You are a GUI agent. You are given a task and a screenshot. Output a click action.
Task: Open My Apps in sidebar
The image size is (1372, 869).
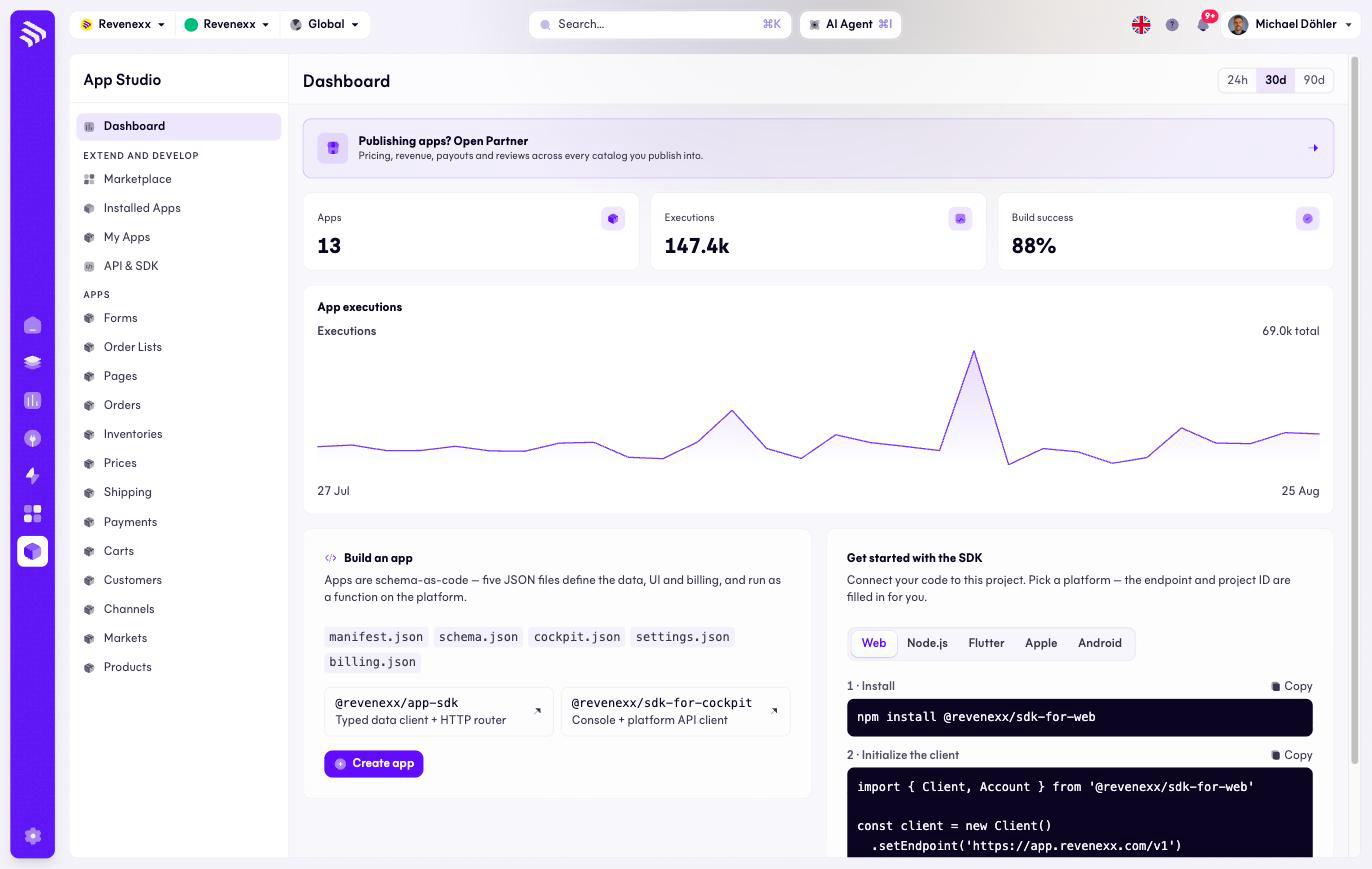179,237
